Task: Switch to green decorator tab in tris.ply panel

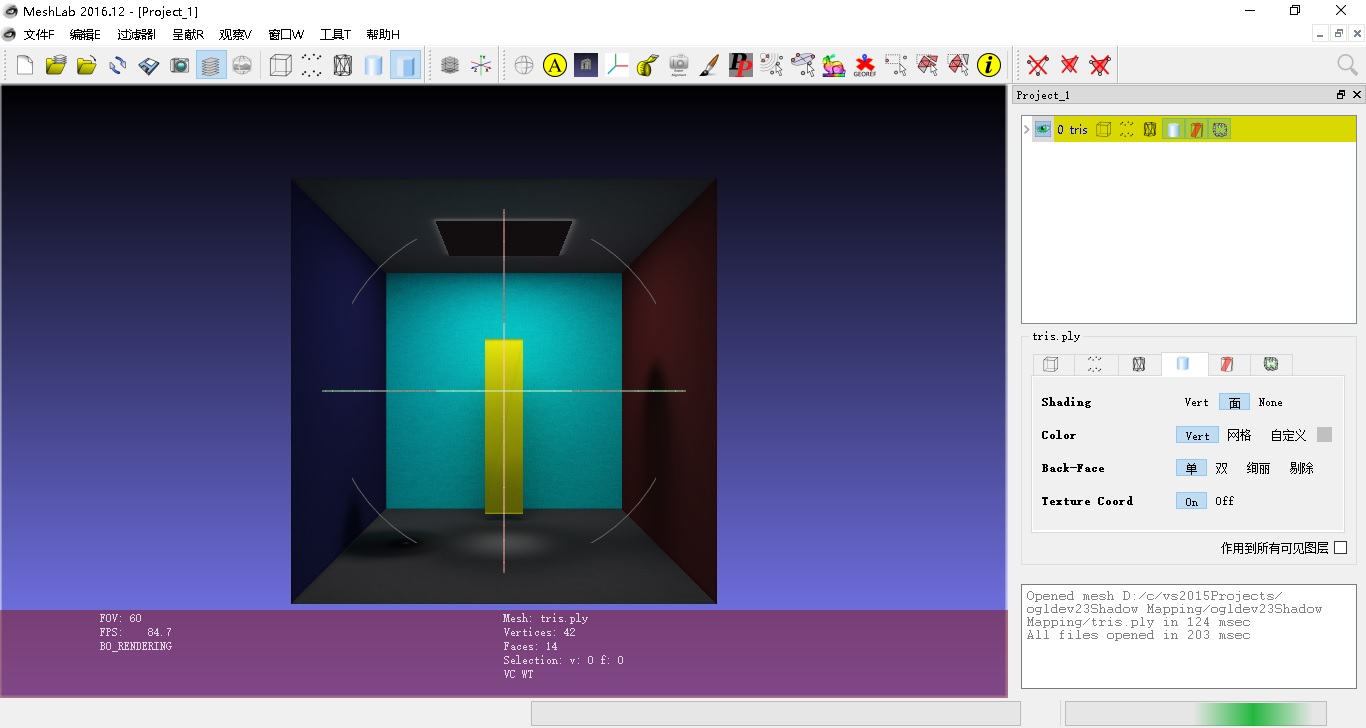Action: pyautogui.click(x=1271, y=365)
